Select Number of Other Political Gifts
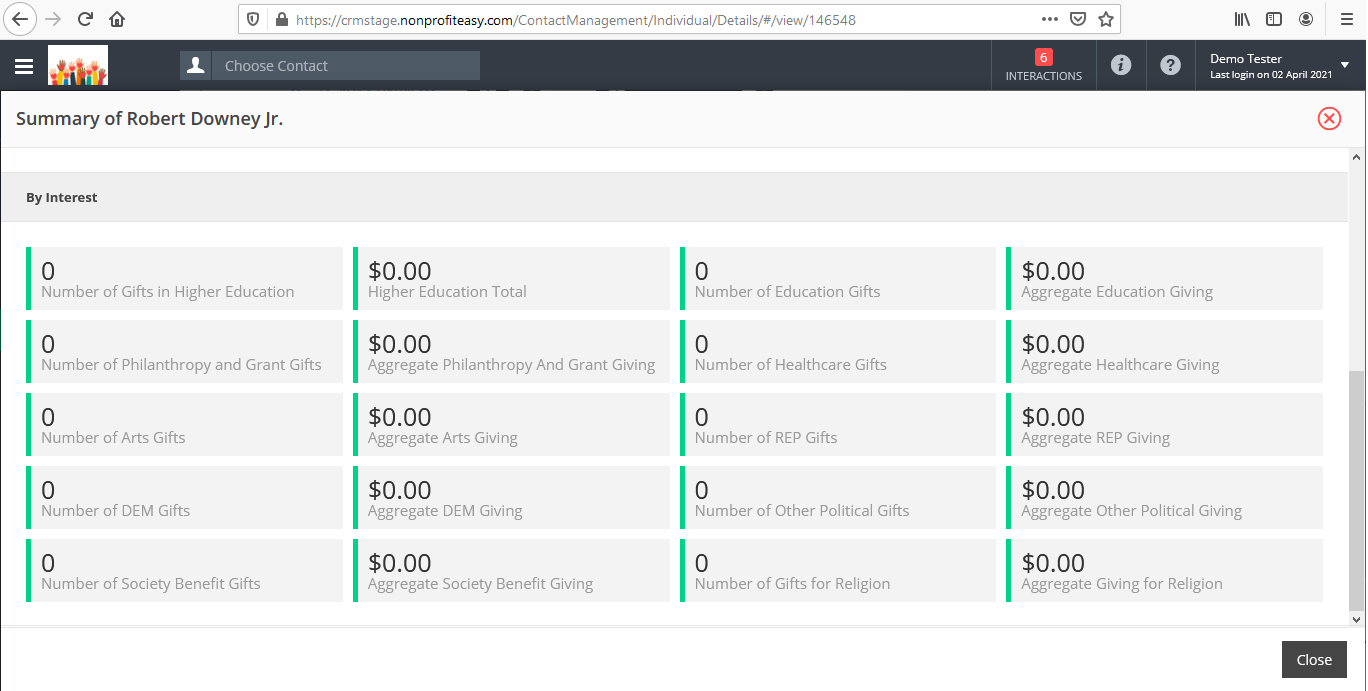Image resolution: width=1368 pixels, height=691 pixels. [x=838, y=498]
